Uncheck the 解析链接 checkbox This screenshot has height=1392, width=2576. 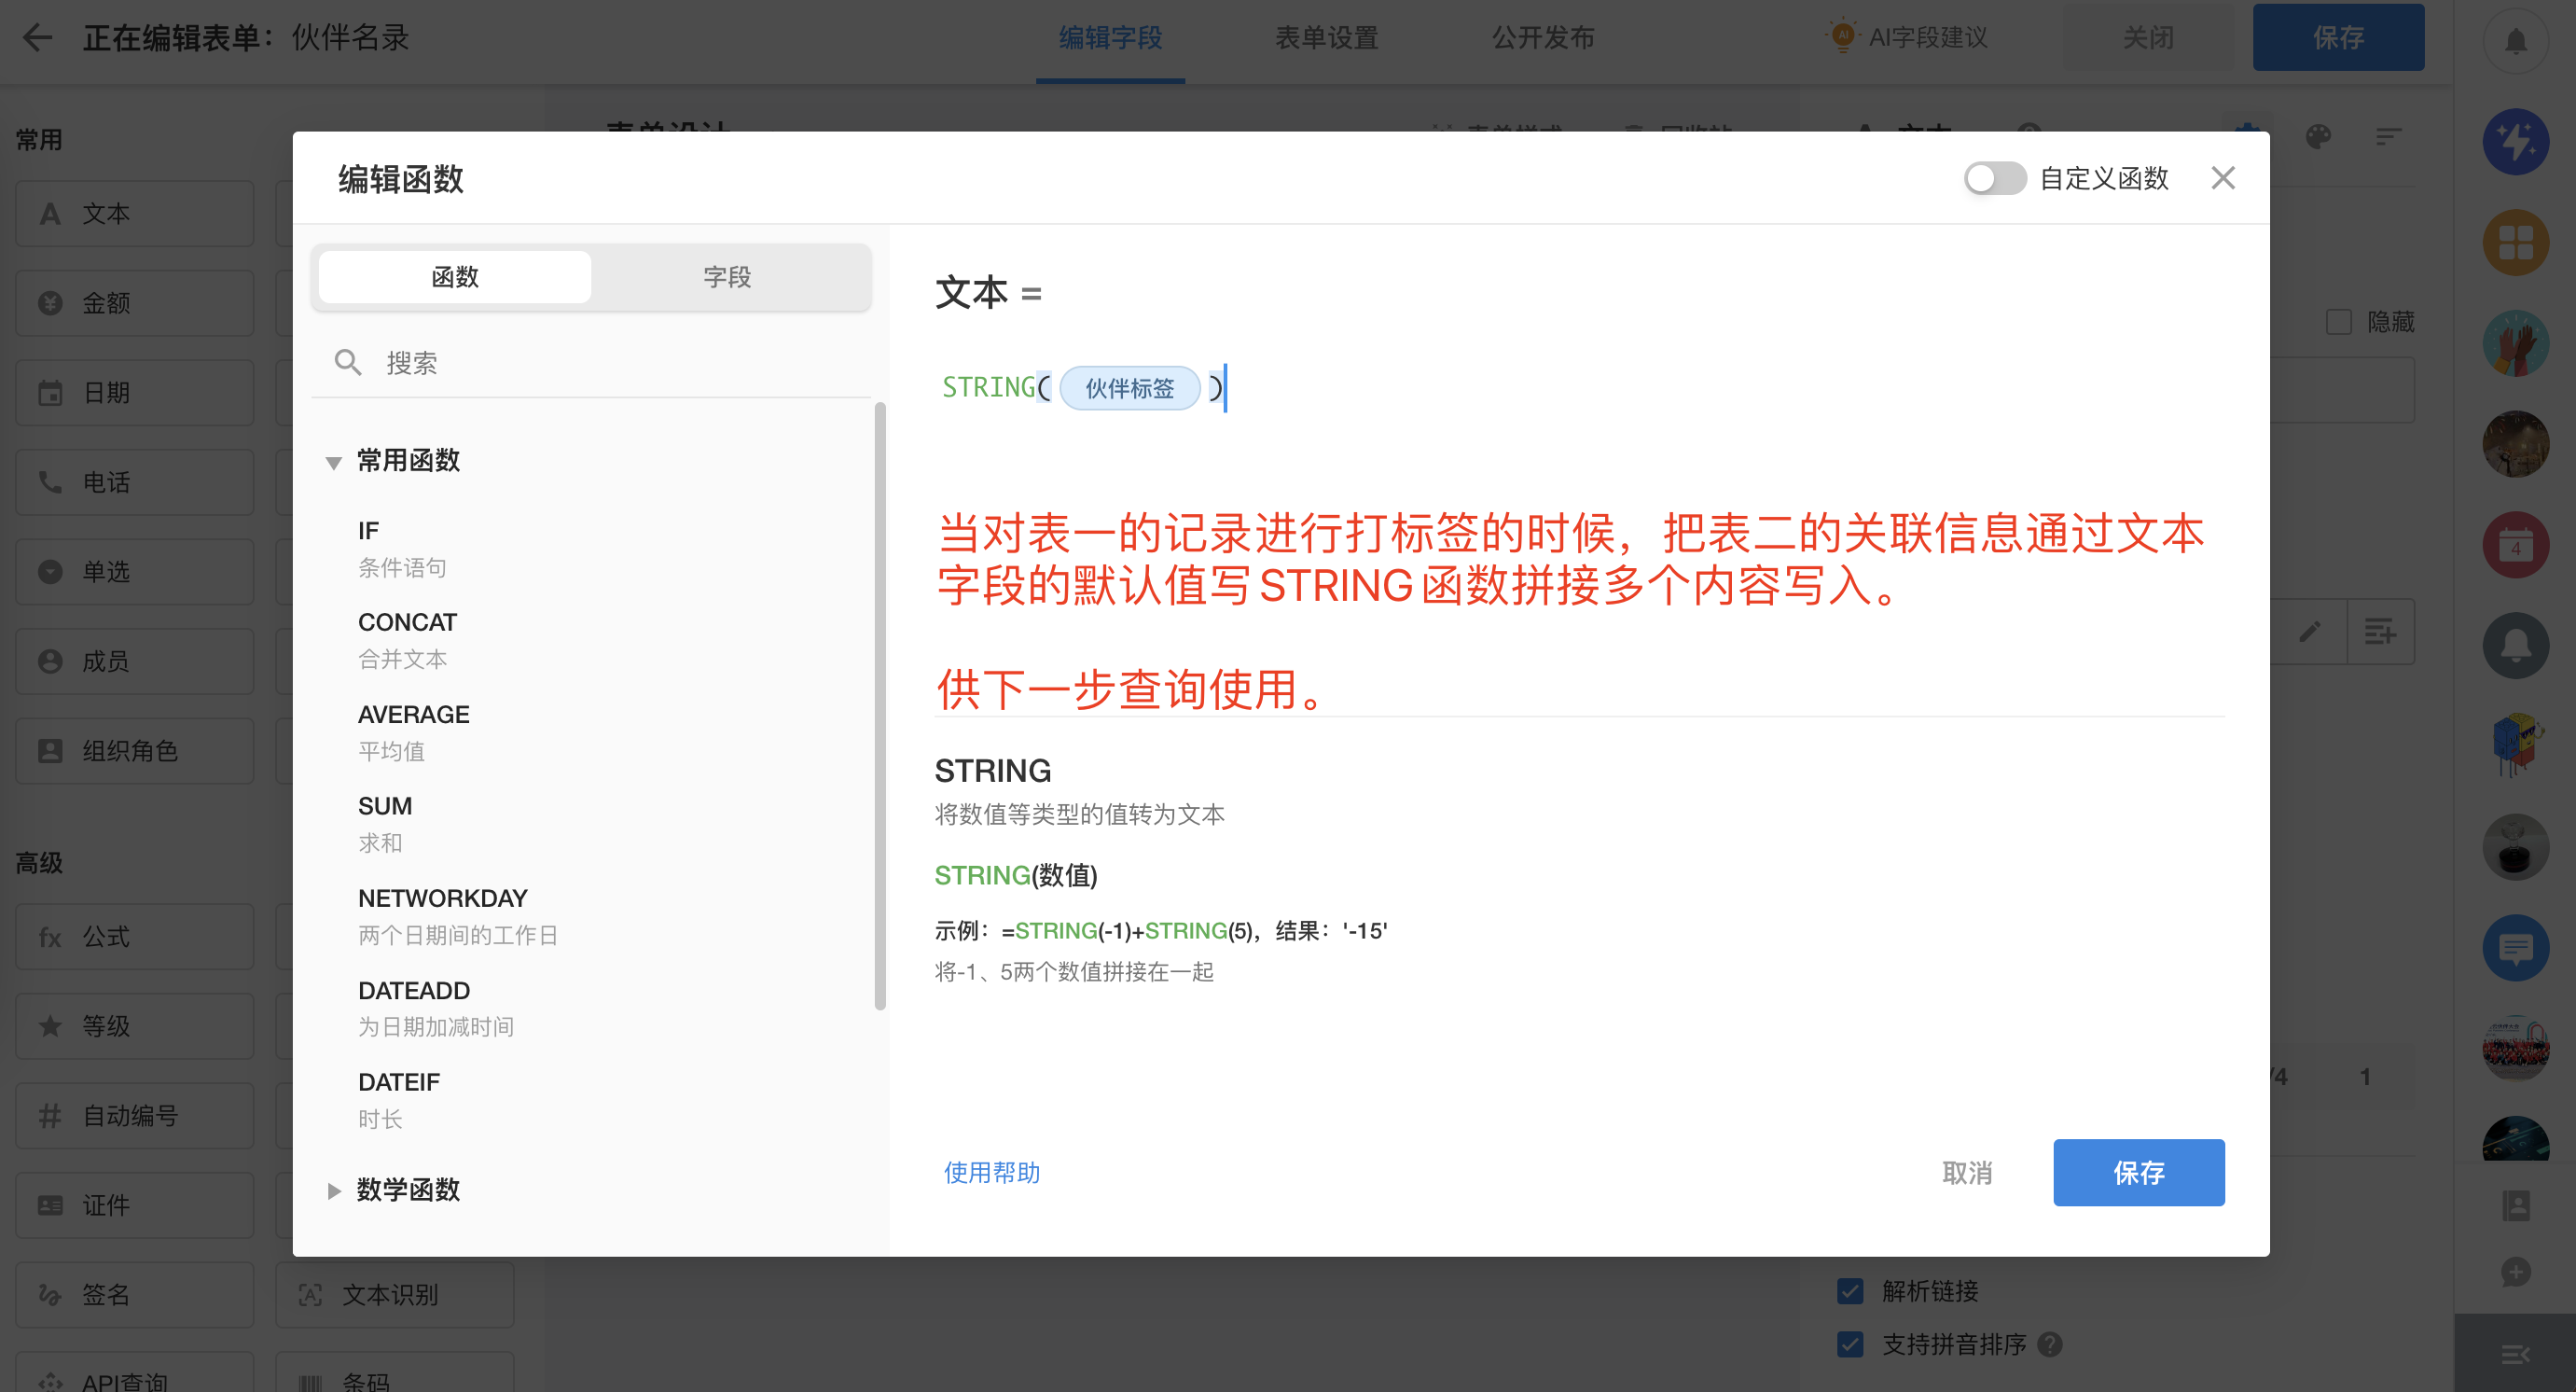click(1850, 1290)
